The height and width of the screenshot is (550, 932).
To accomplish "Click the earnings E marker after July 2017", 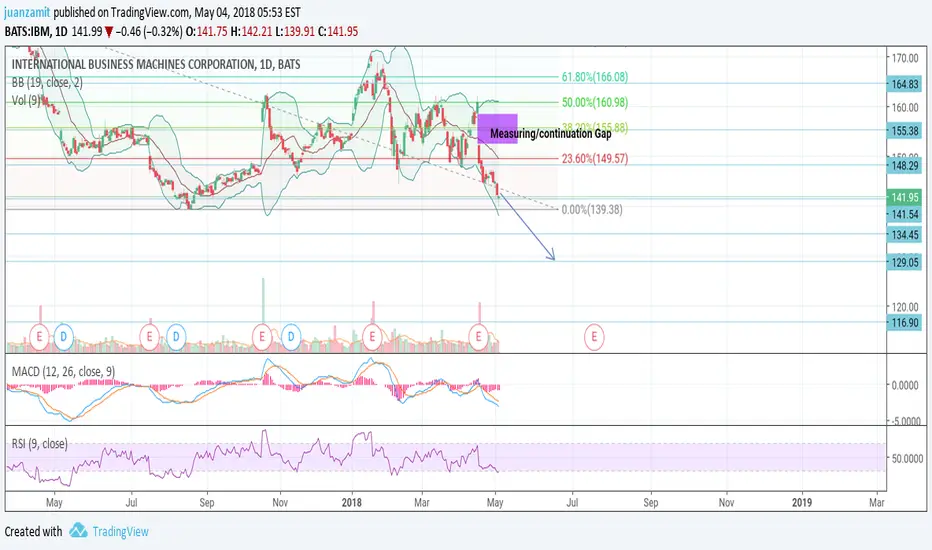I will click(x=150, y=337).
